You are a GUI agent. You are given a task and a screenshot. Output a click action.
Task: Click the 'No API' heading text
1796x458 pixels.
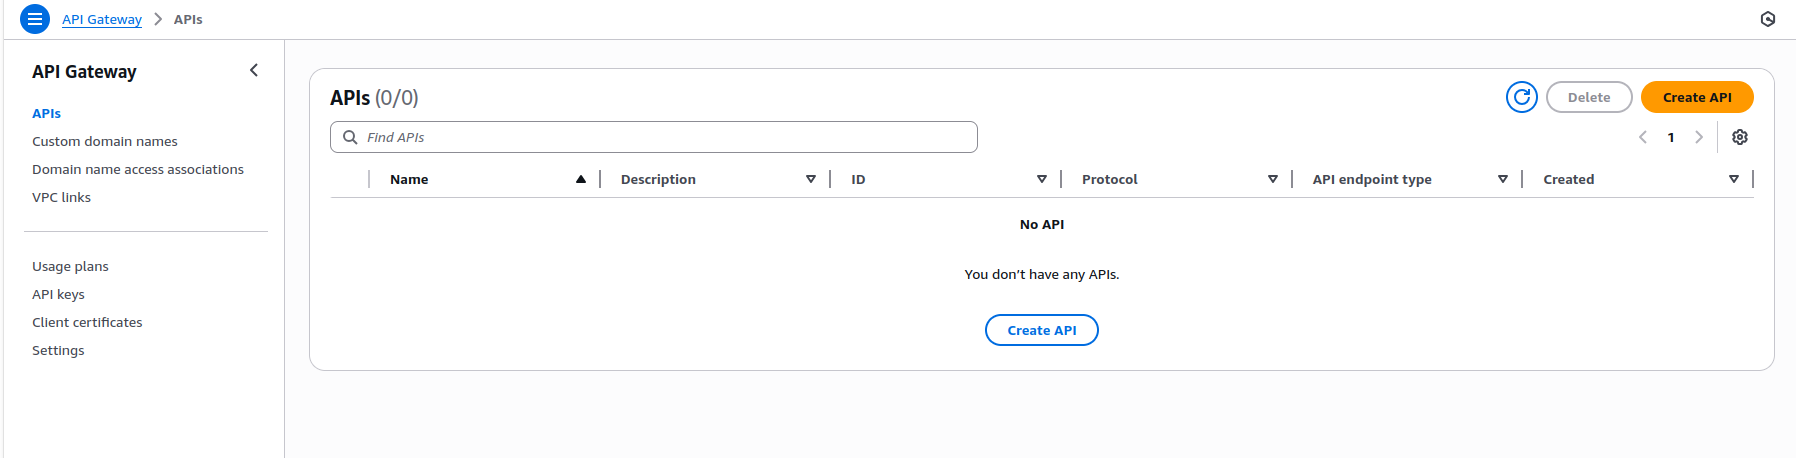click(x=1042, y=224)
